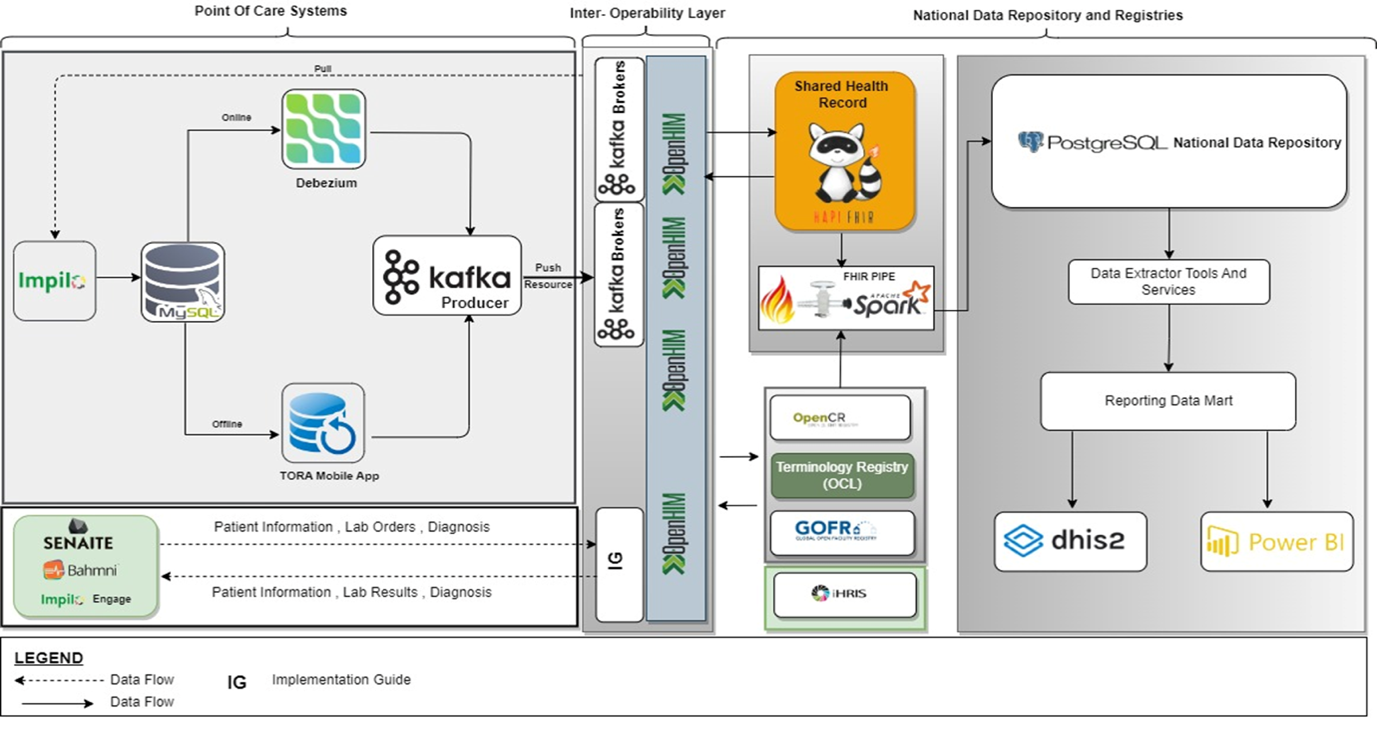Screen dimensions: 1381x736
Task: Select the lower Kafka Brokers box
Action: 619,275
